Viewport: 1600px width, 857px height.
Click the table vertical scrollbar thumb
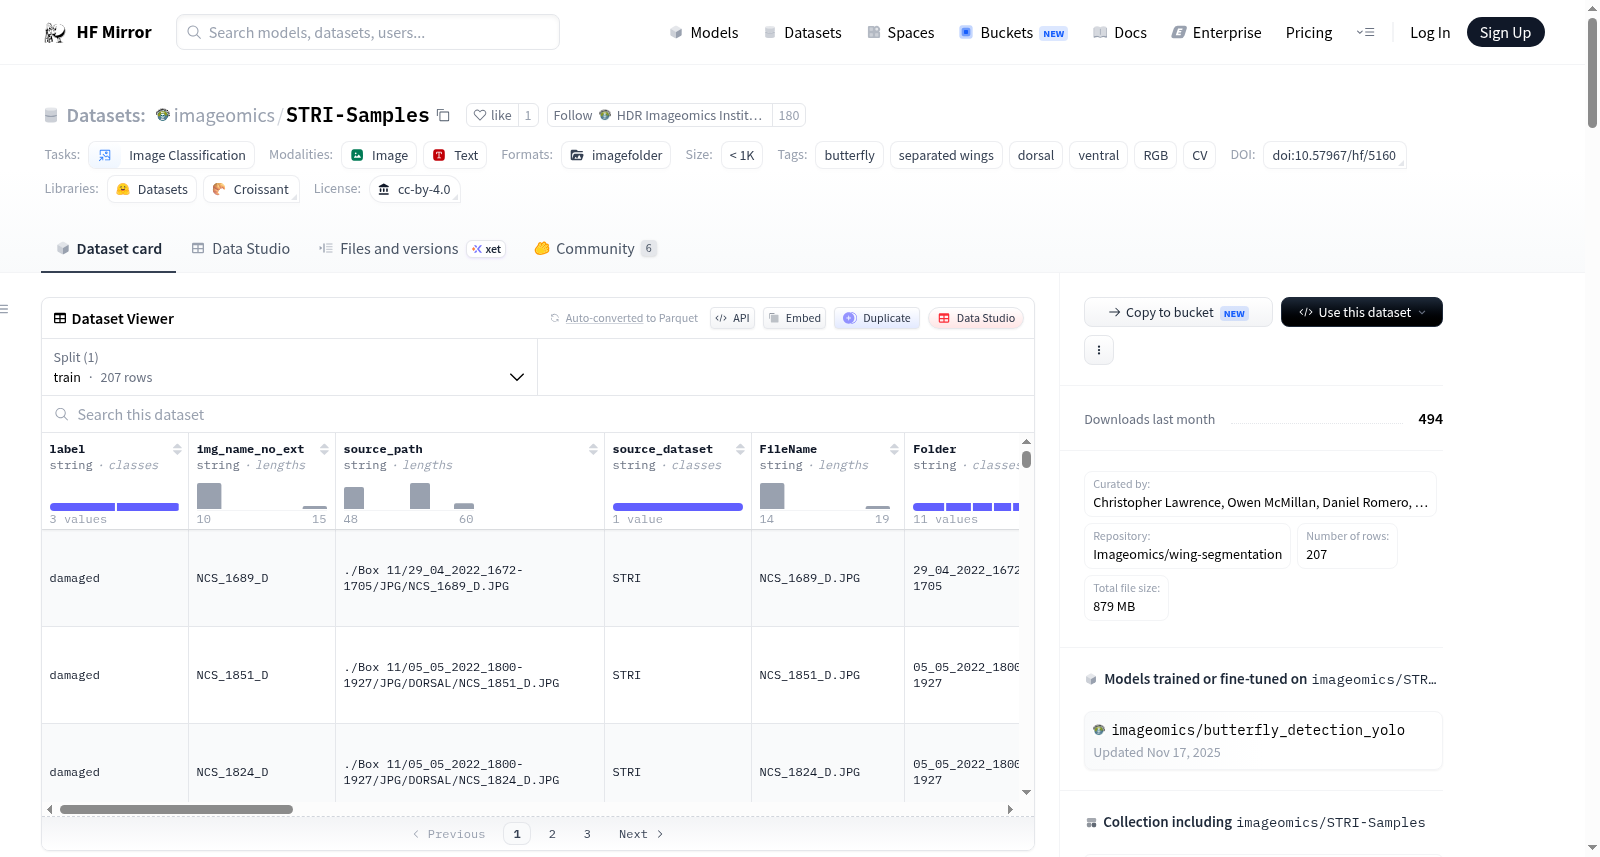(x=1026, y=460)
